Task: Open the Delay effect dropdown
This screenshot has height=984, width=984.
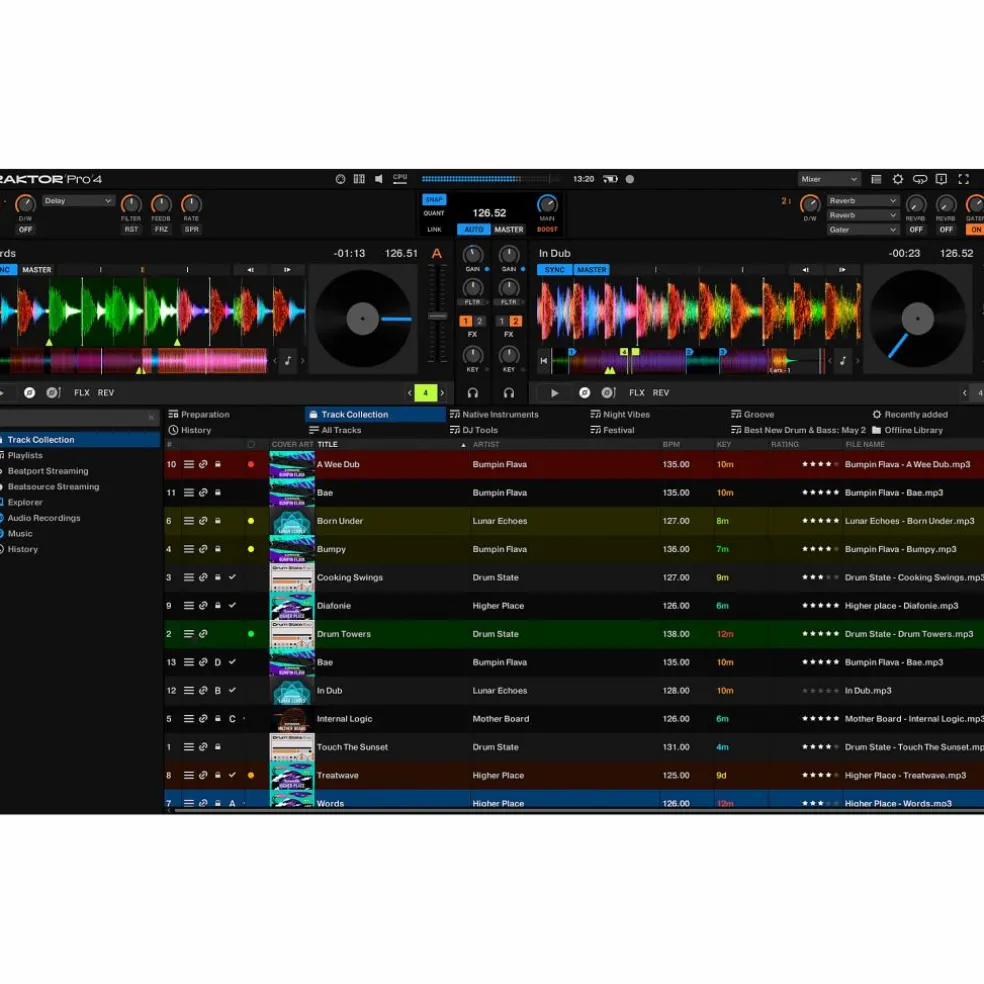Action: tap(78, 201)
